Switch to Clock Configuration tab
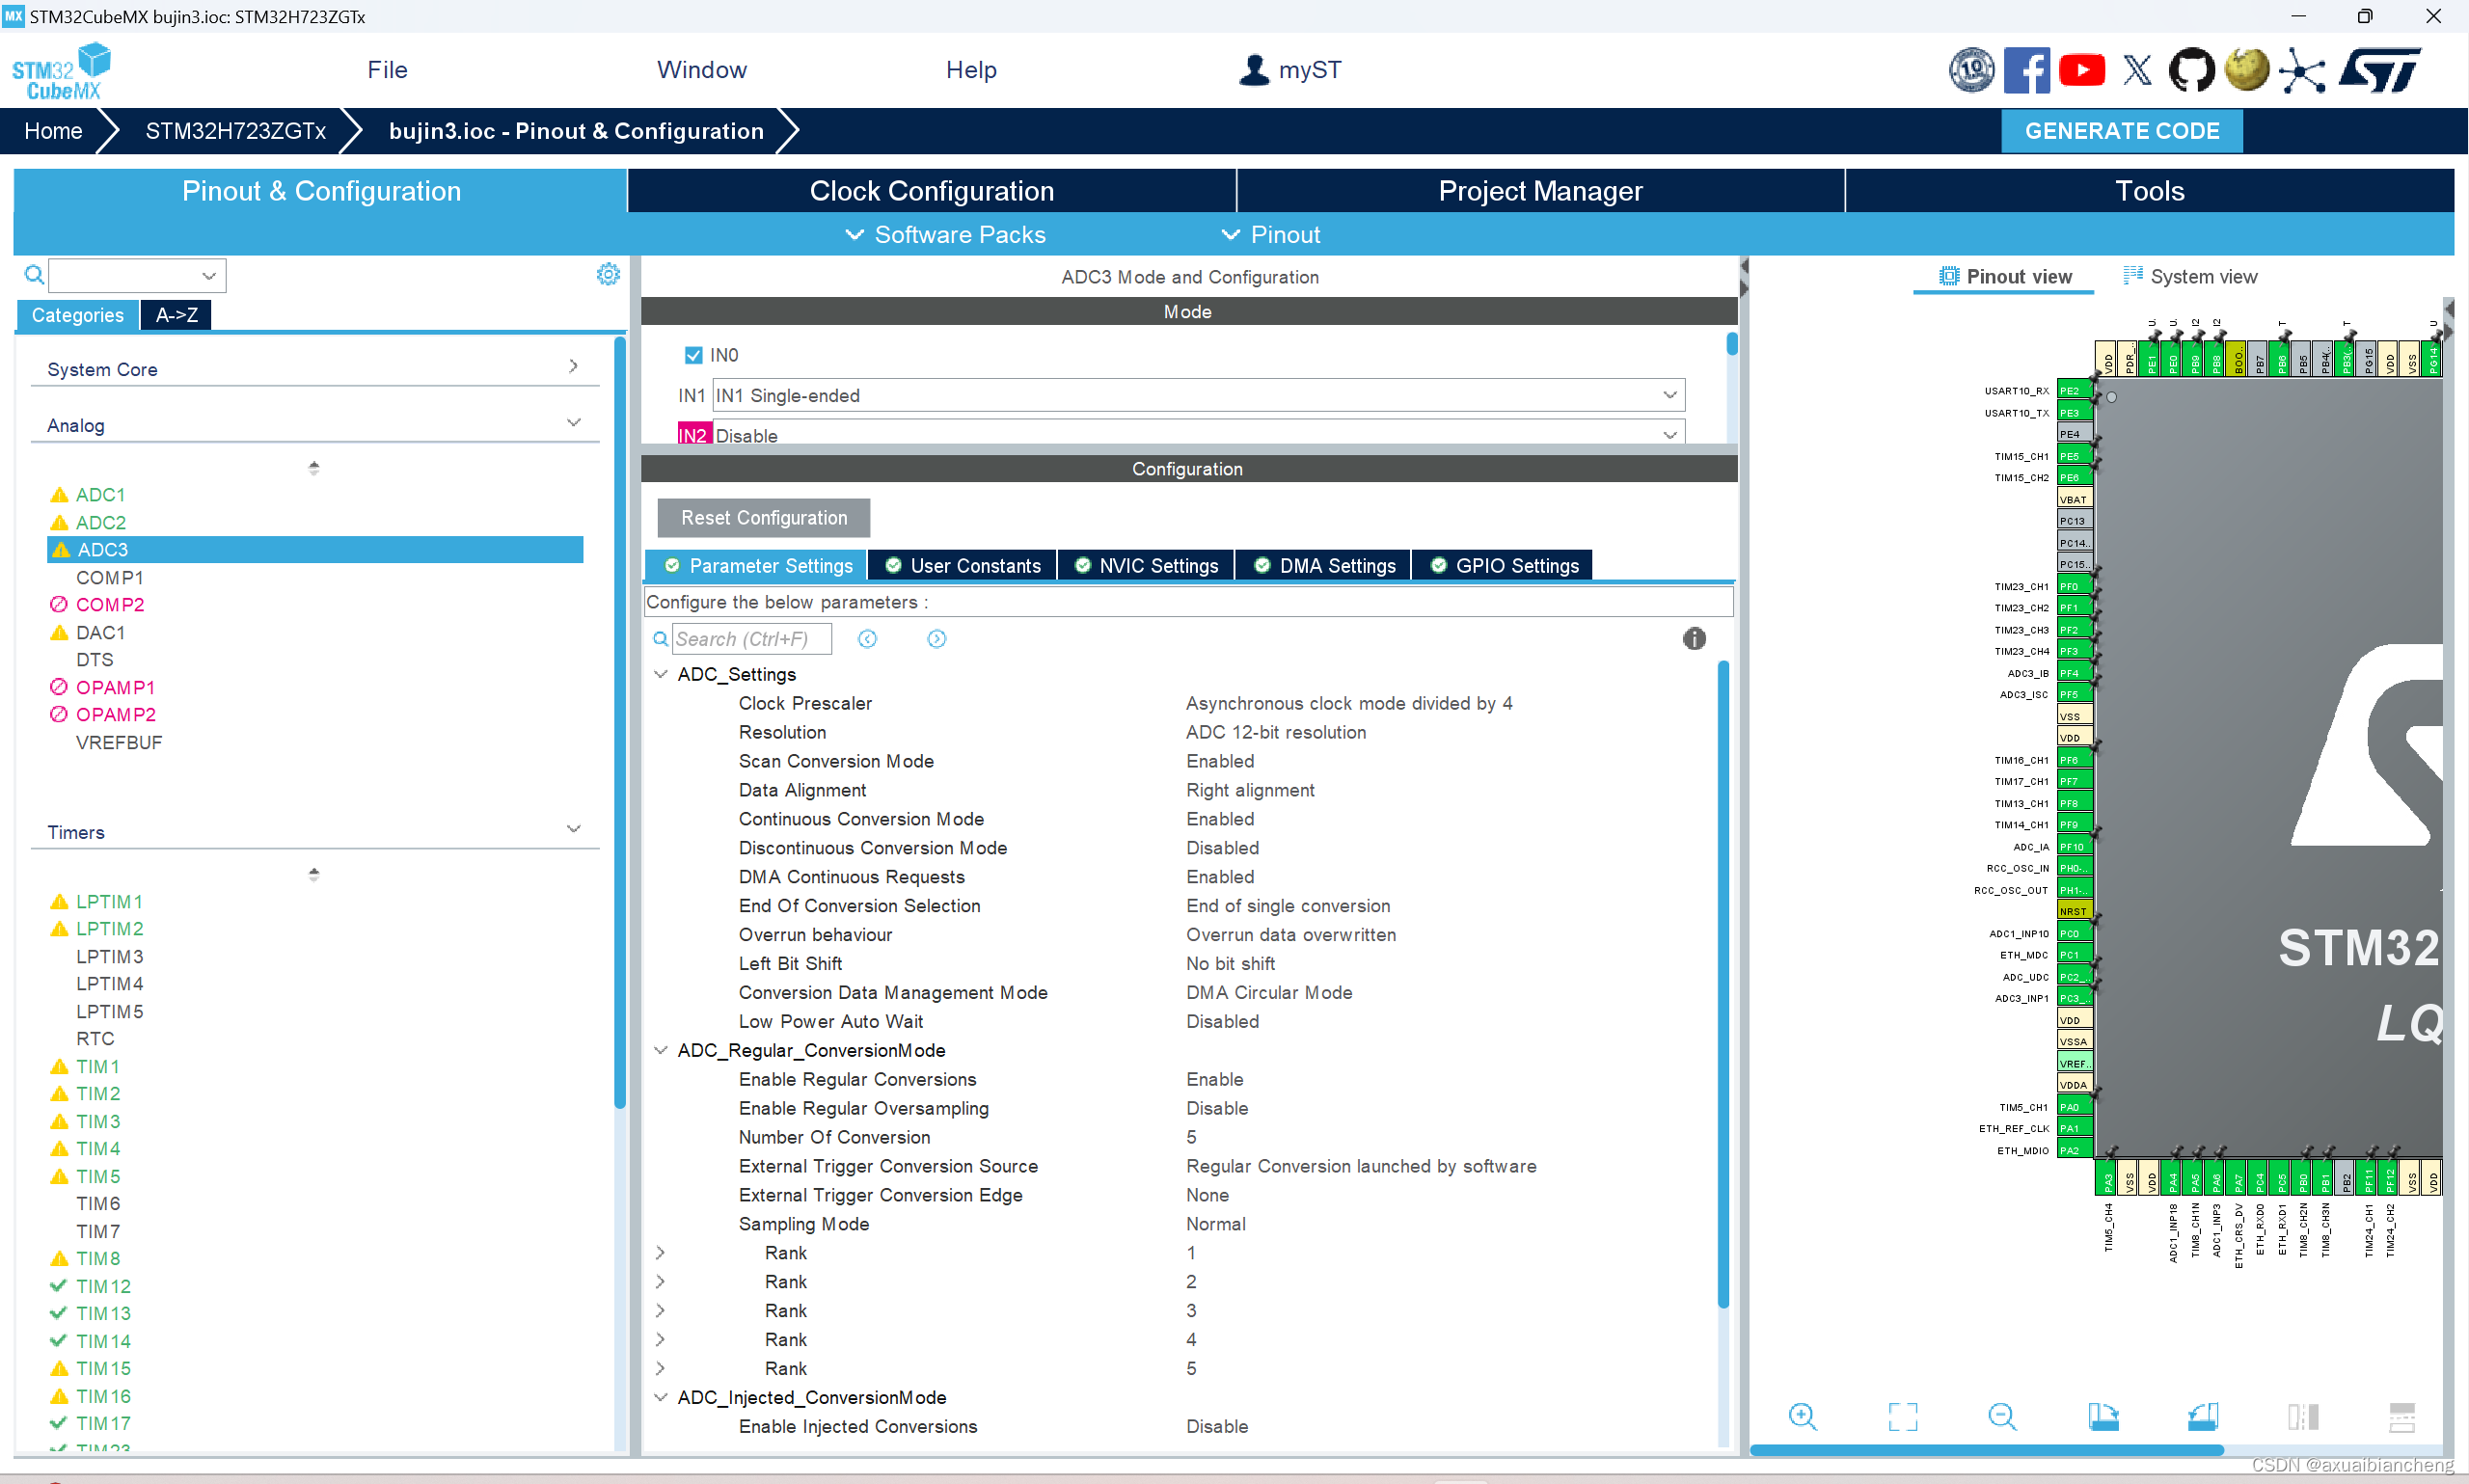Screen dimensions: 2469x1484 click(x=931, y=191)
